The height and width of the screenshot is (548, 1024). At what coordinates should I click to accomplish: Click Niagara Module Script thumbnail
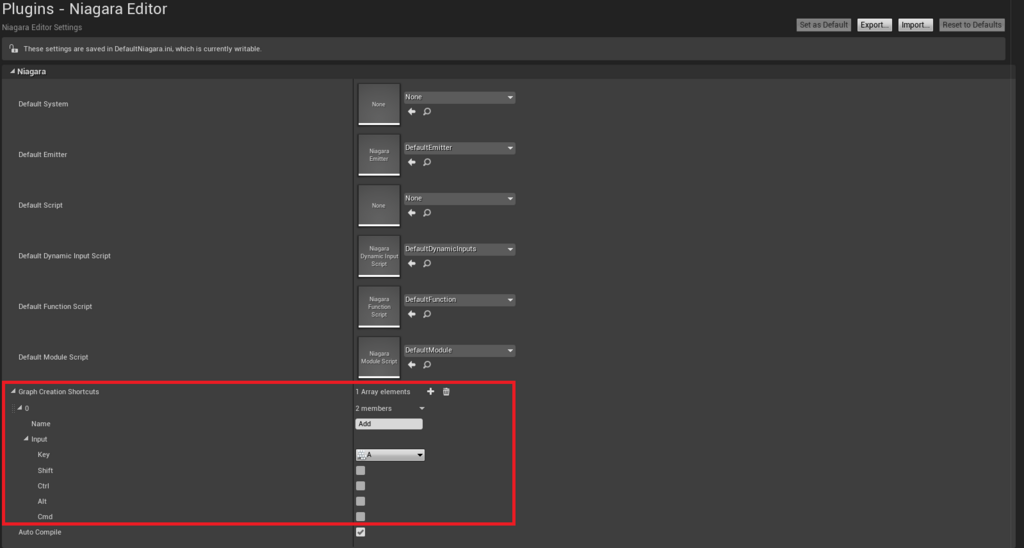point(379,357)
